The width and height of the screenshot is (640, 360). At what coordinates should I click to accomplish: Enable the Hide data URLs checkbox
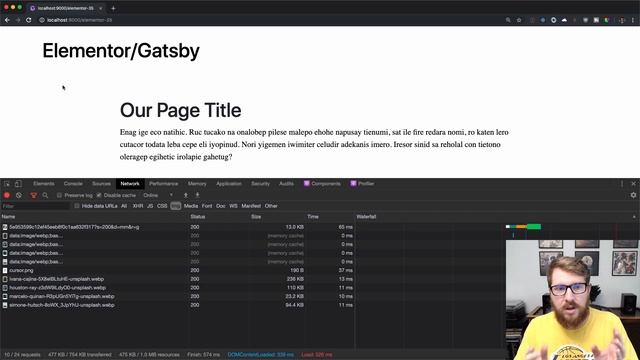coord(77,206)
